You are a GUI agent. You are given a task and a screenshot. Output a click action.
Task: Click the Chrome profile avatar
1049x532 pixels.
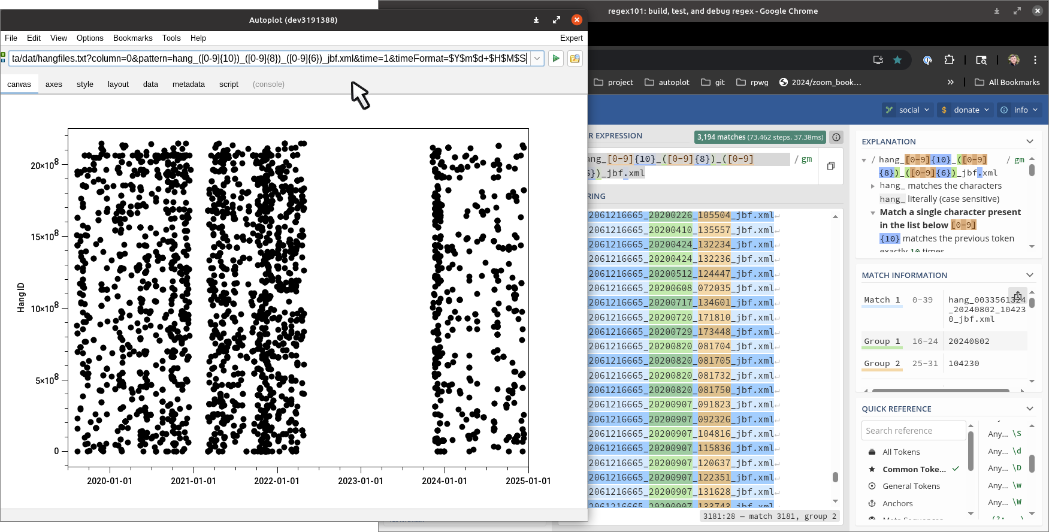[x=1014, y=59]
